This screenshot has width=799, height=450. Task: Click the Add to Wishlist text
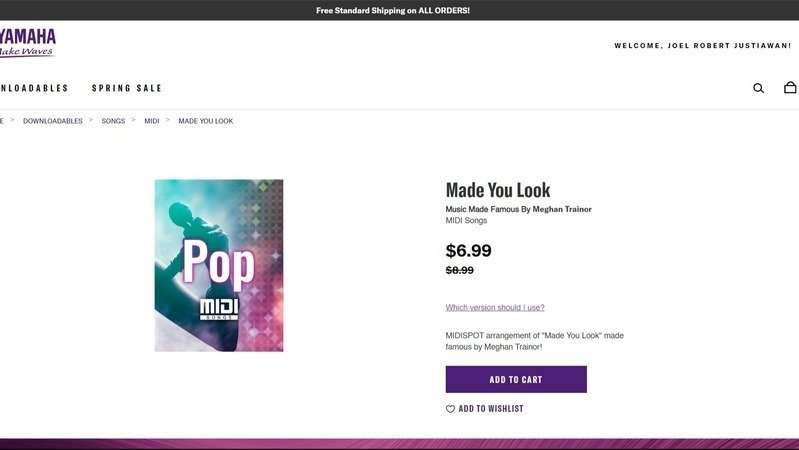(x=491, y=409)
